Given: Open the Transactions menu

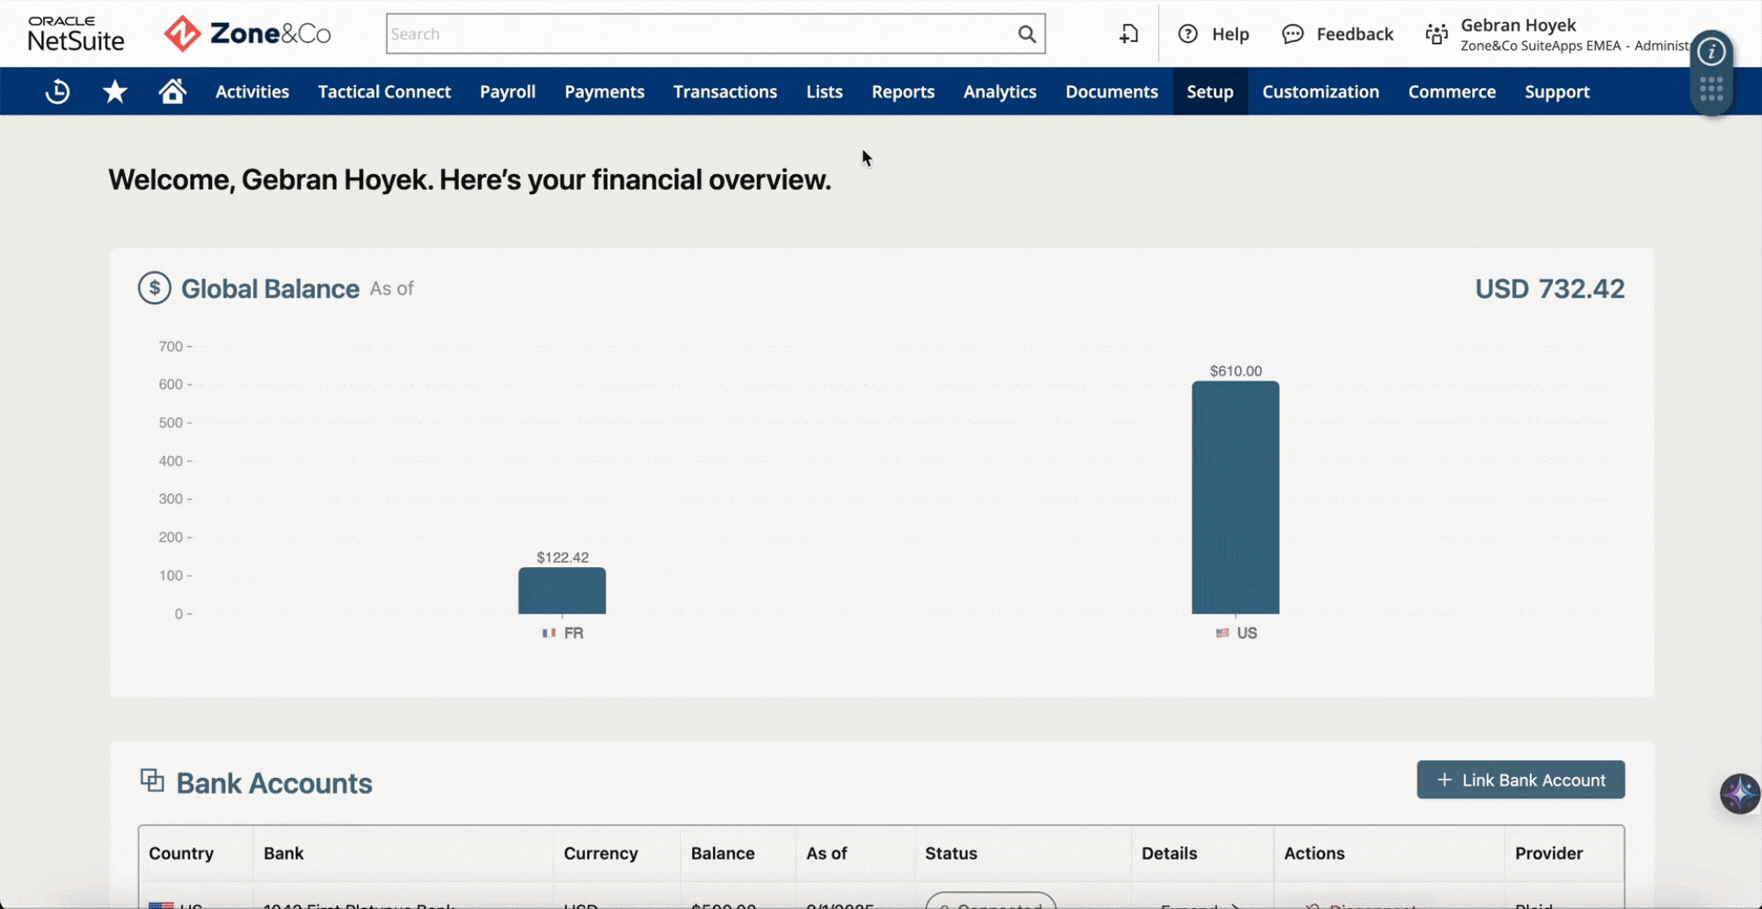Looking at the screenshot, I should click(x=725, y=91).
